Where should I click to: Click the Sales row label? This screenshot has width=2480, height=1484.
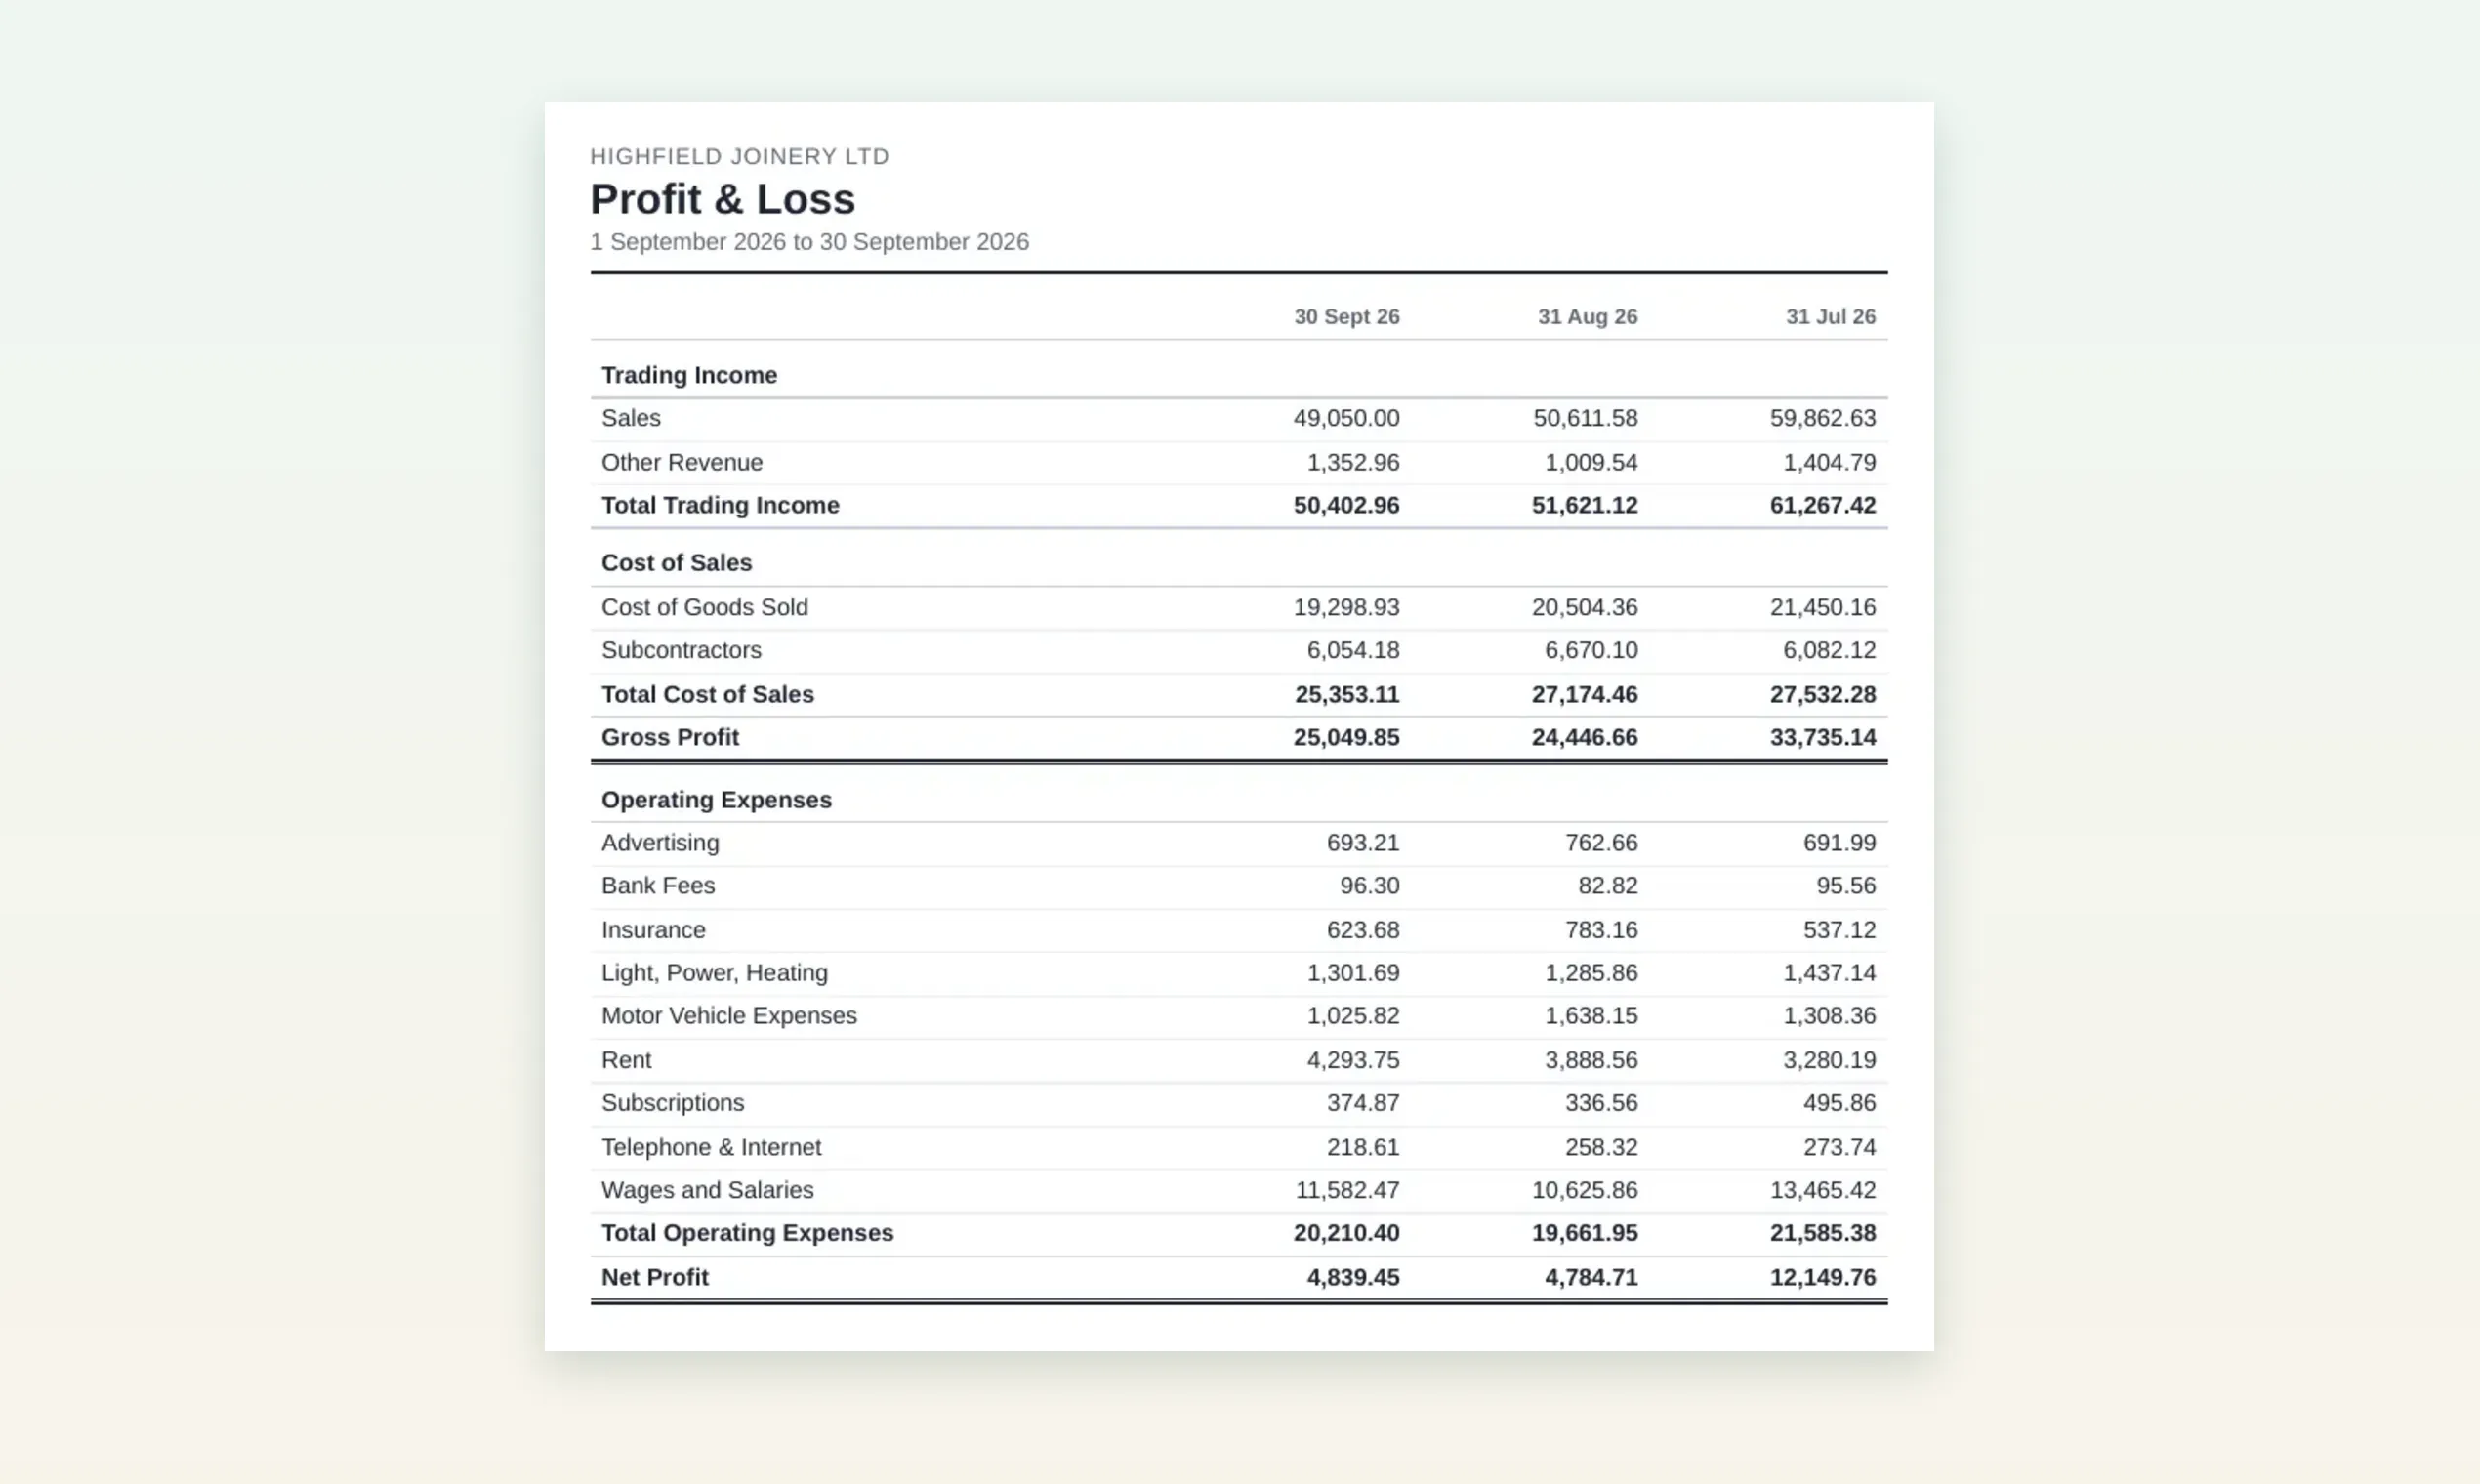click(x=631, y=418)
